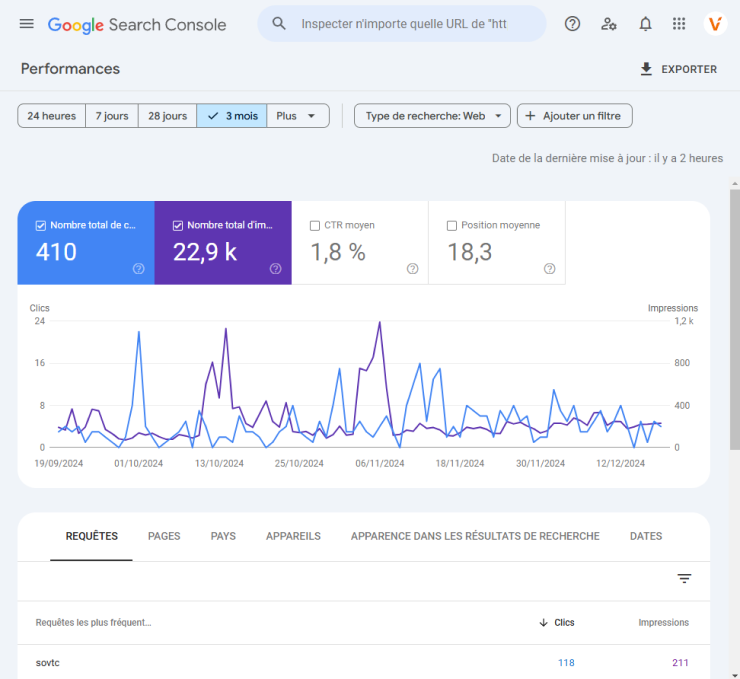Select the 7 jours date range
The width and height of the screenshot is (740, 679).
[x=112, y=116]
